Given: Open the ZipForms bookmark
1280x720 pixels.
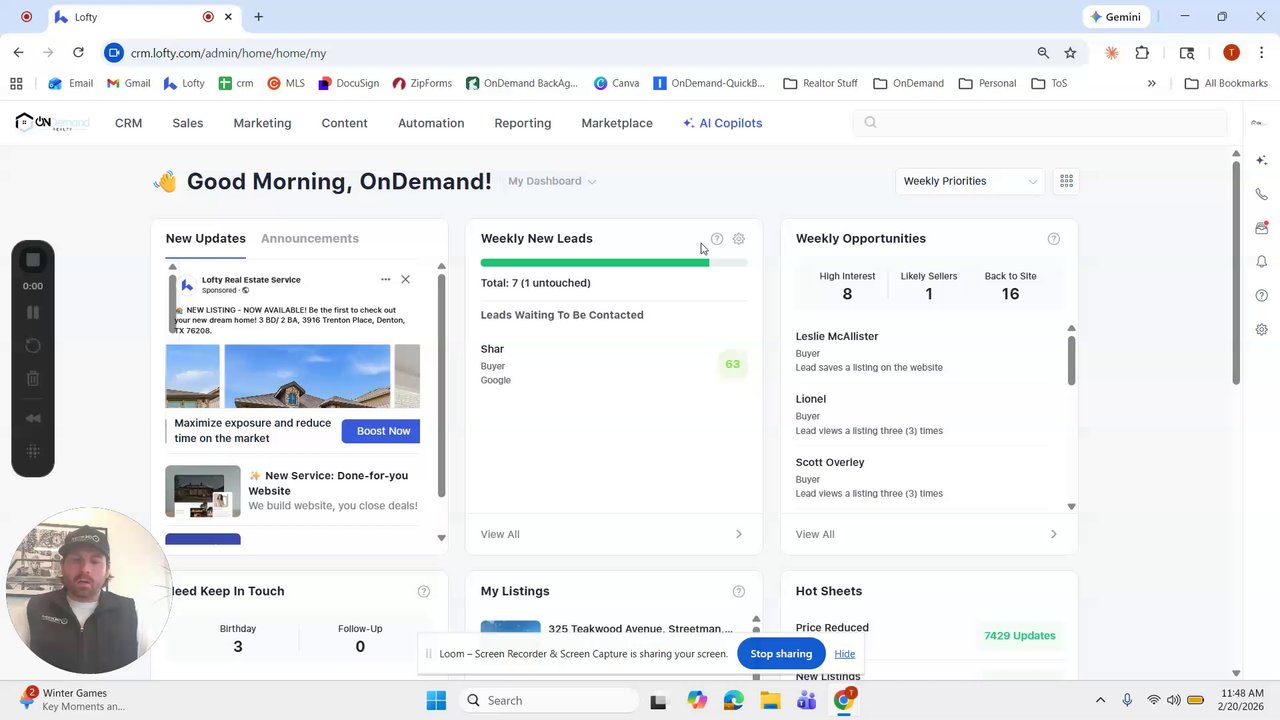Looking at the screenshot, I should point(422,83).
